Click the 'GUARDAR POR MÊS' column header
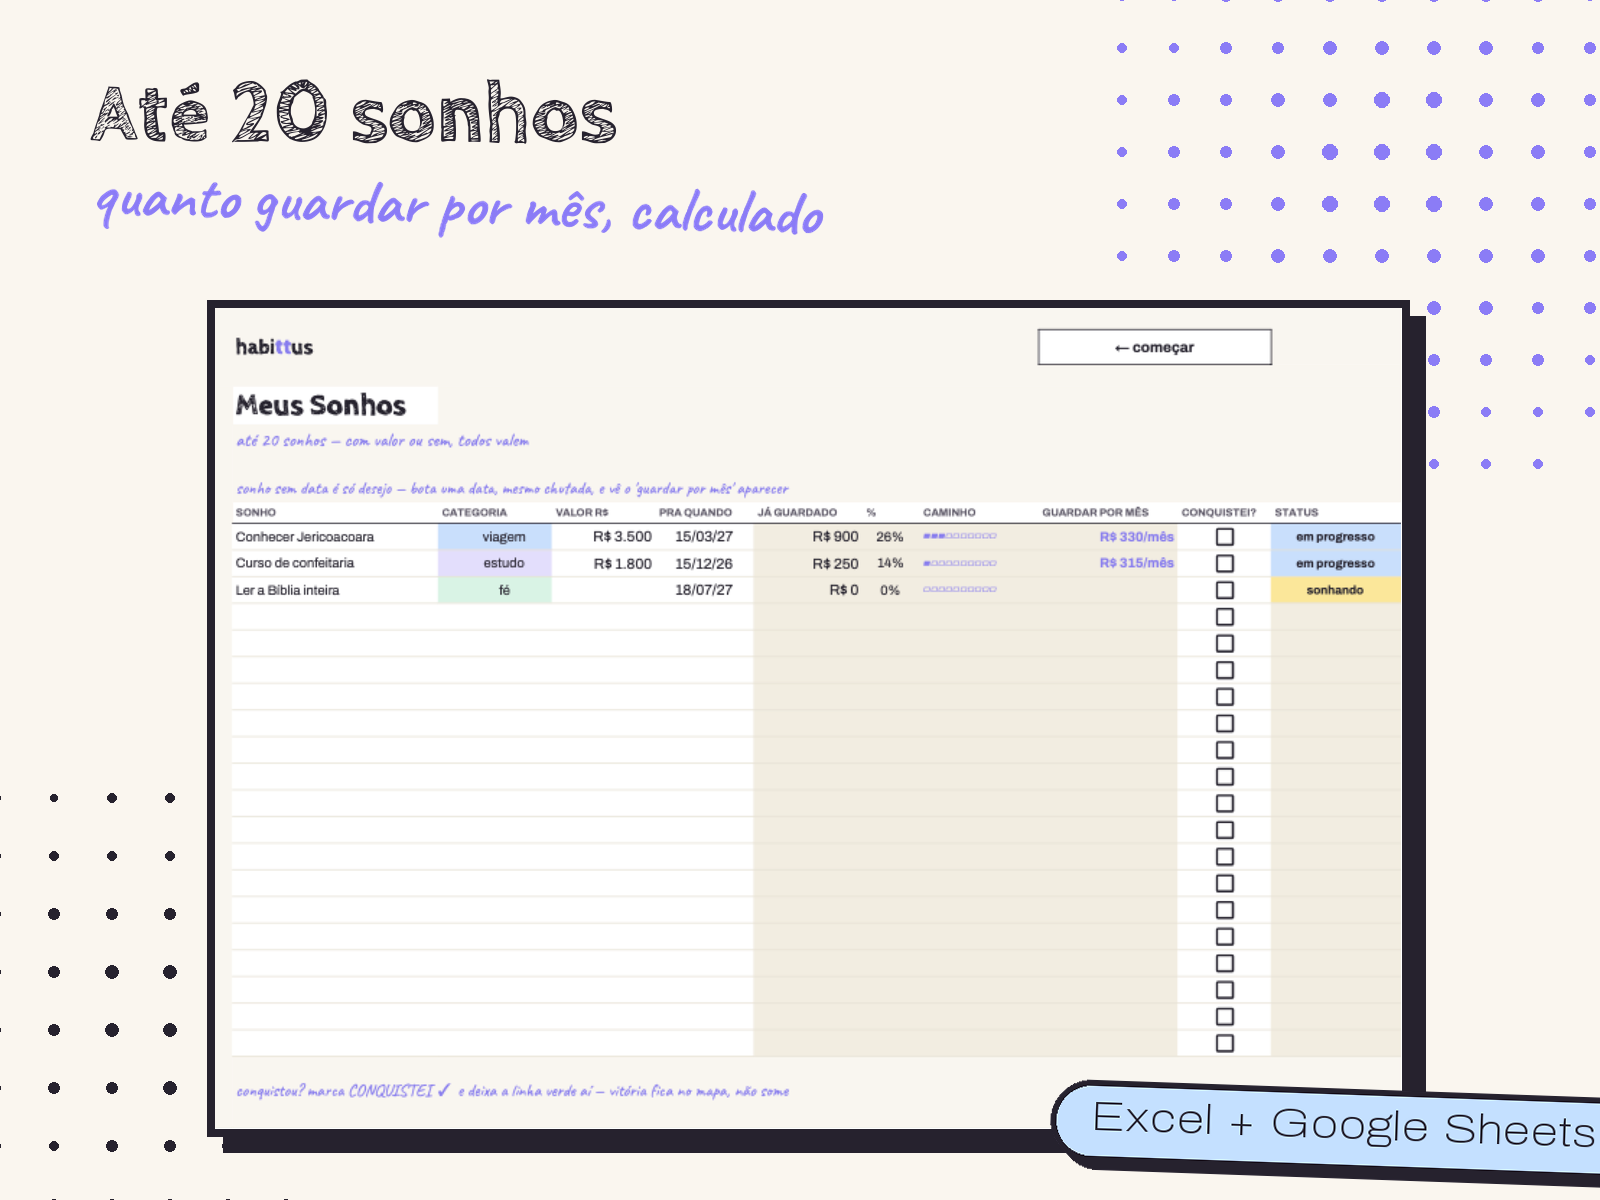 [1095, 512]
